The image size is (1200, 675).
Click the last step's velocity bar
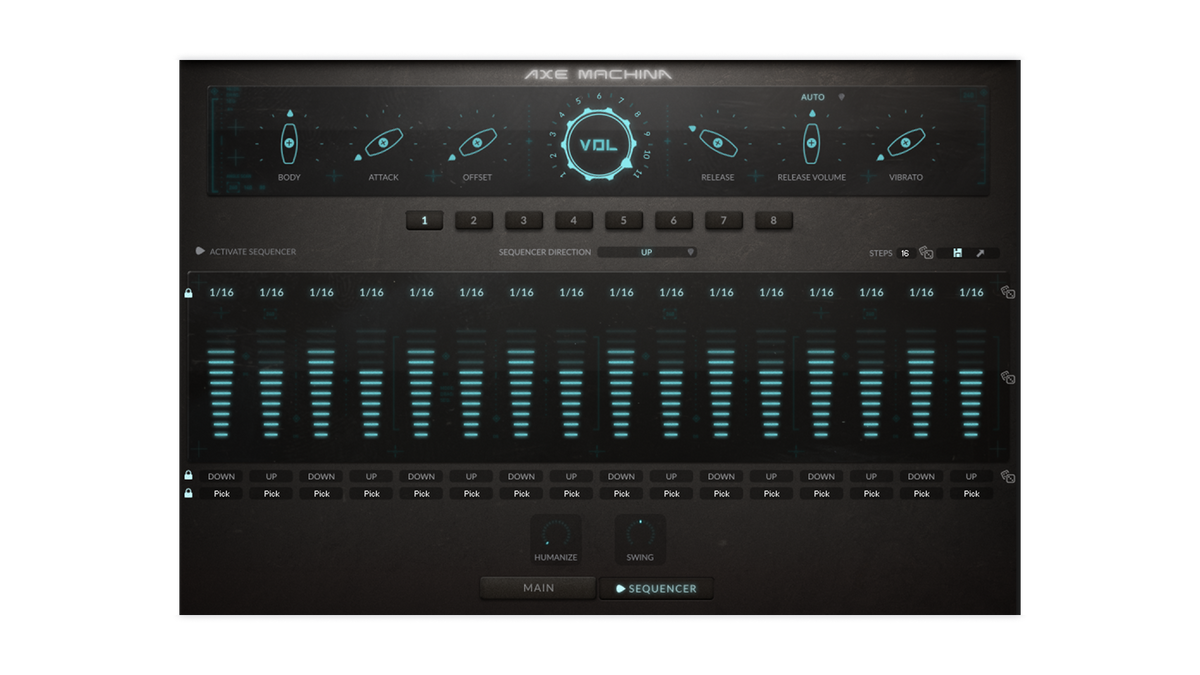pyautogui.click(x=971, y=385)
